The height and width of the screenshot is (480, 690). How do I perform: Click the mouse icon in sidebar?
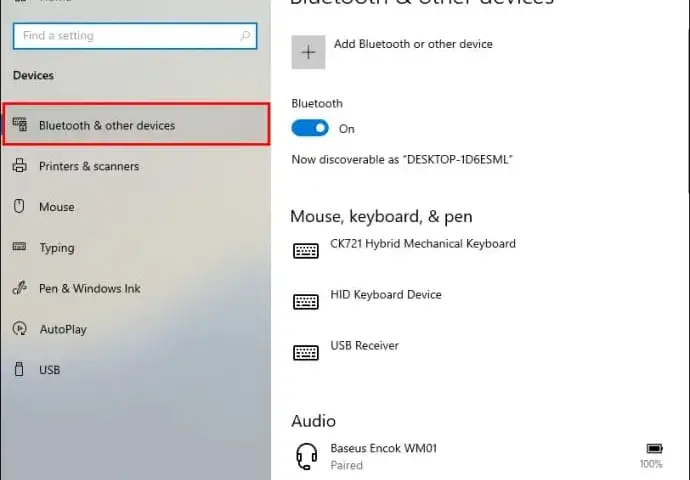(19, 206)
